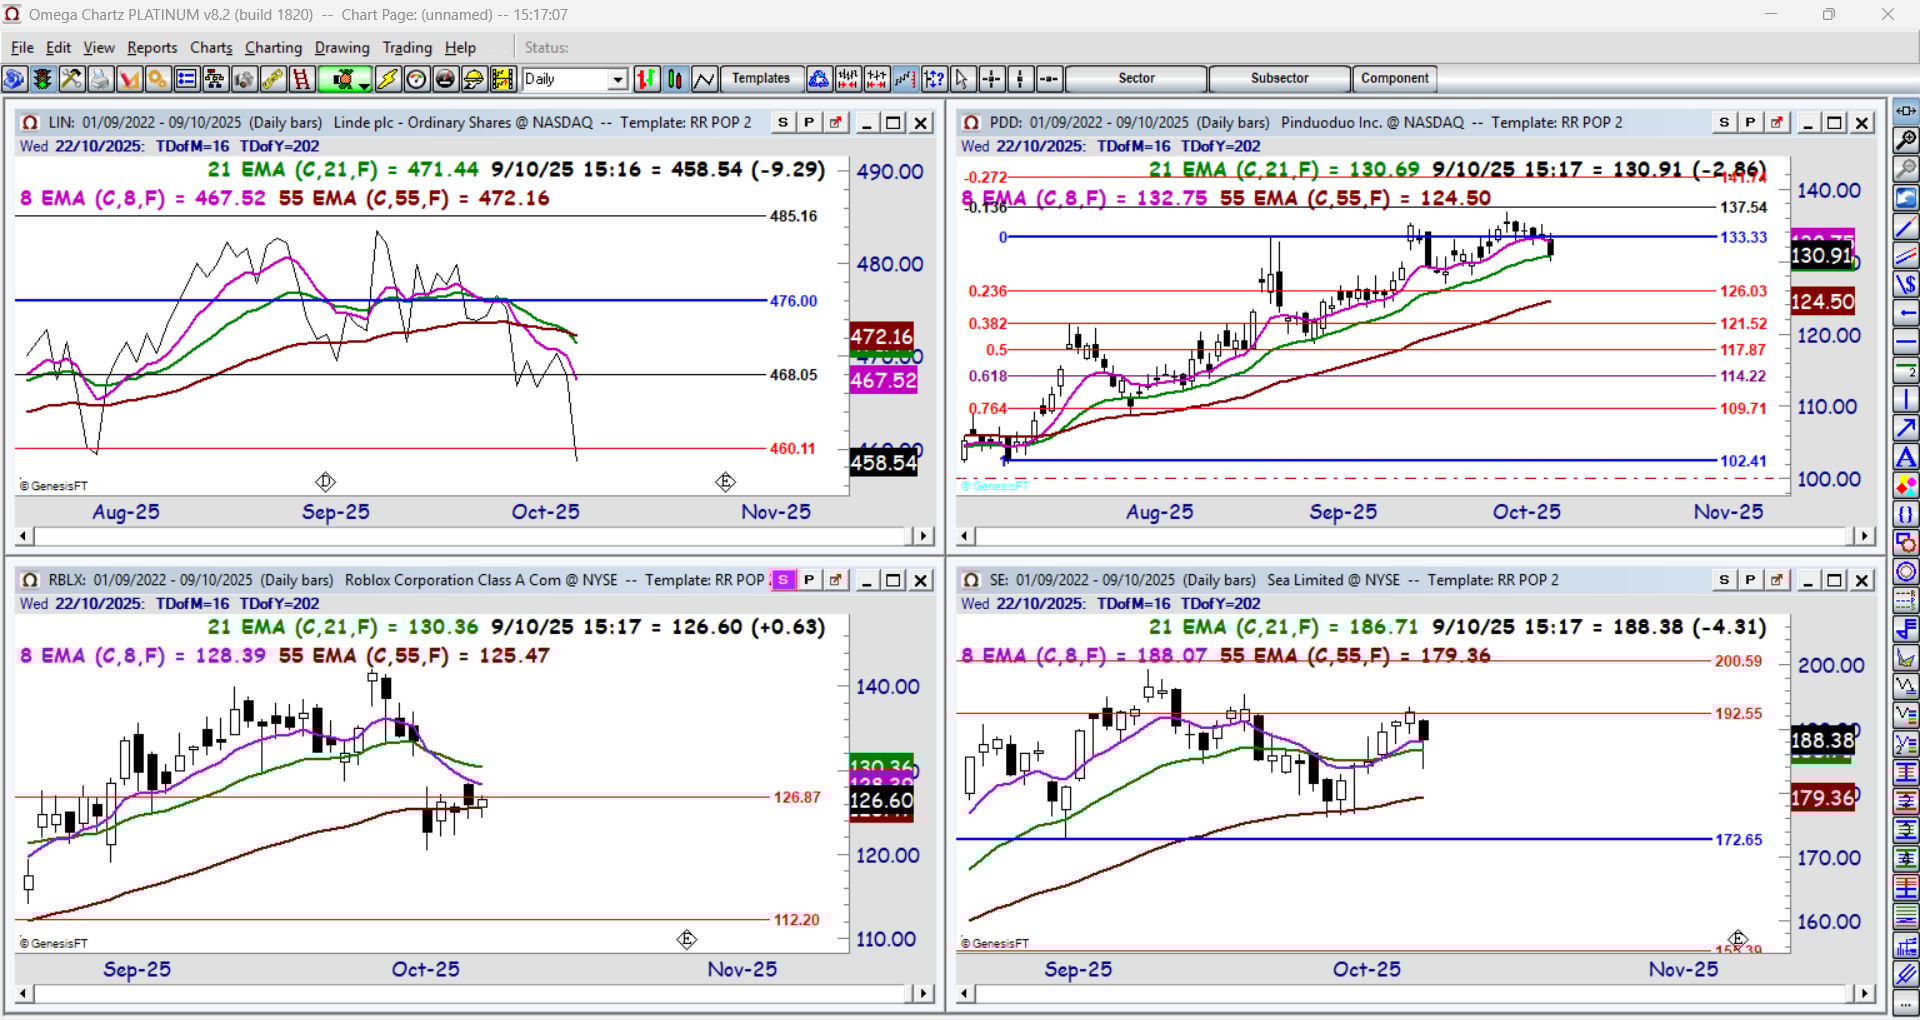
Task: Toggle candlestick chart style button
Action: 676,79
